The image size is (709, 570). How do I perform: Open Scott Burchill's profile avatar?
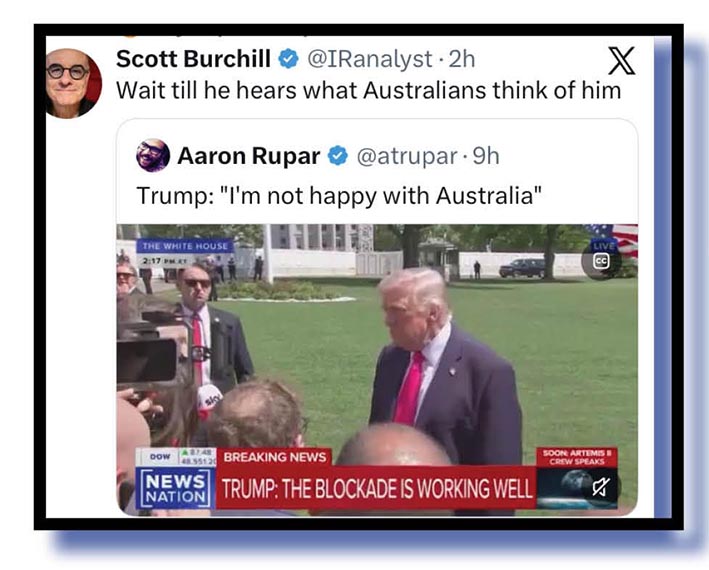73,84
